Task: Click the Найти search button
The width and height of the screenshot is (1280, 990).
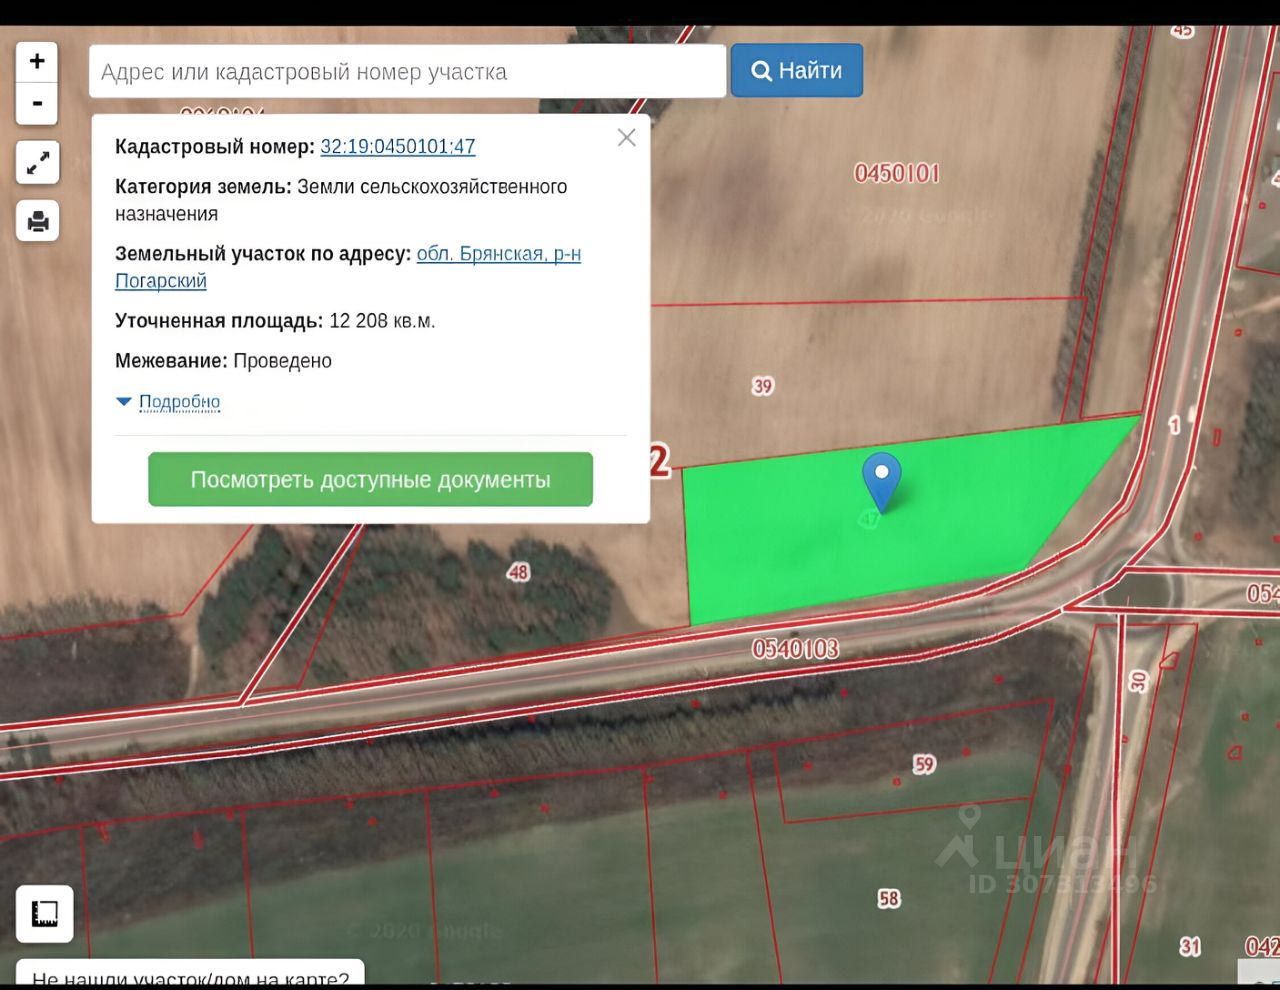Action: point(797,71)
